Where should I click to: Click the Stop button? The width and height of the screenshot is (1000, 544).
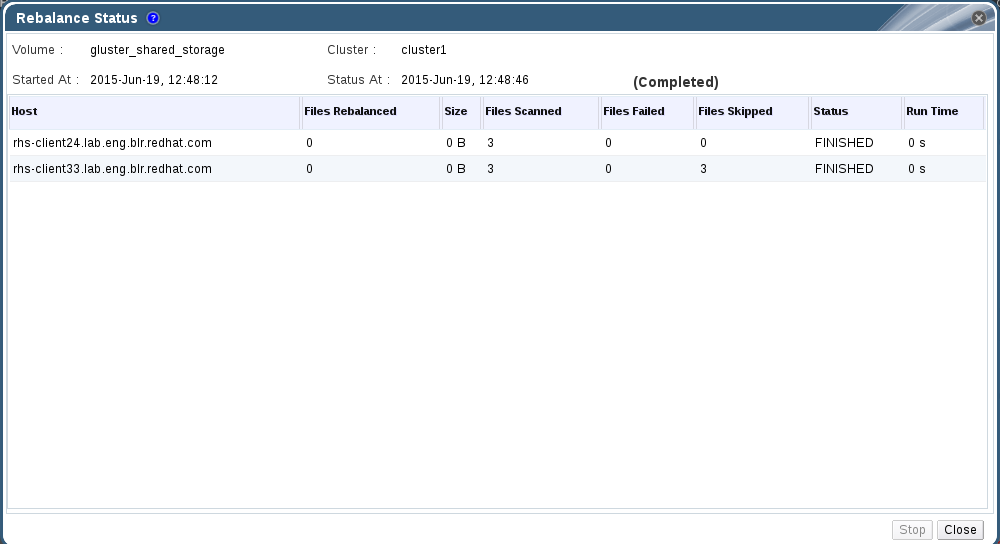pos(912,530)
